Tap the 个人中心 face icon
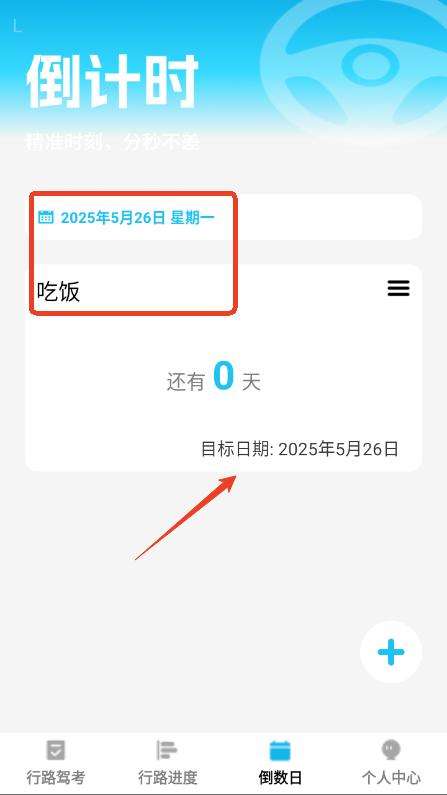 (391, 749)
